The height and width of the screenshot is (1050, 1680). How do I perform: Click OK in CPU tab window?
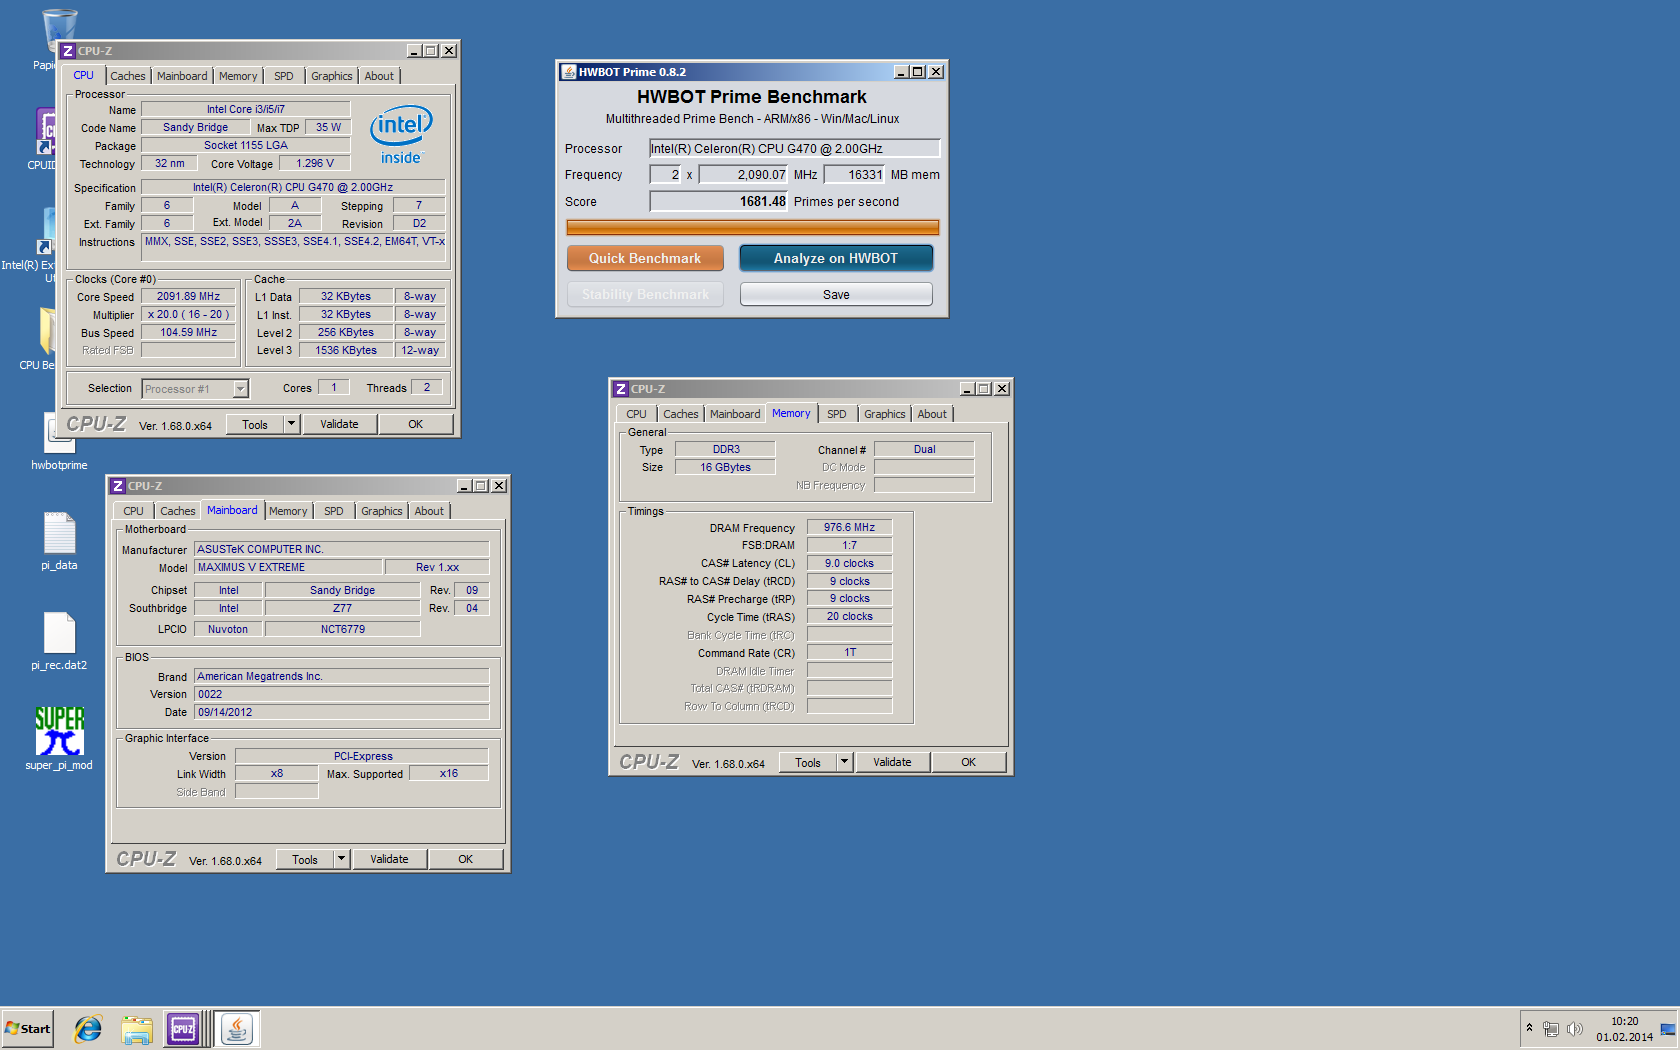416,424
